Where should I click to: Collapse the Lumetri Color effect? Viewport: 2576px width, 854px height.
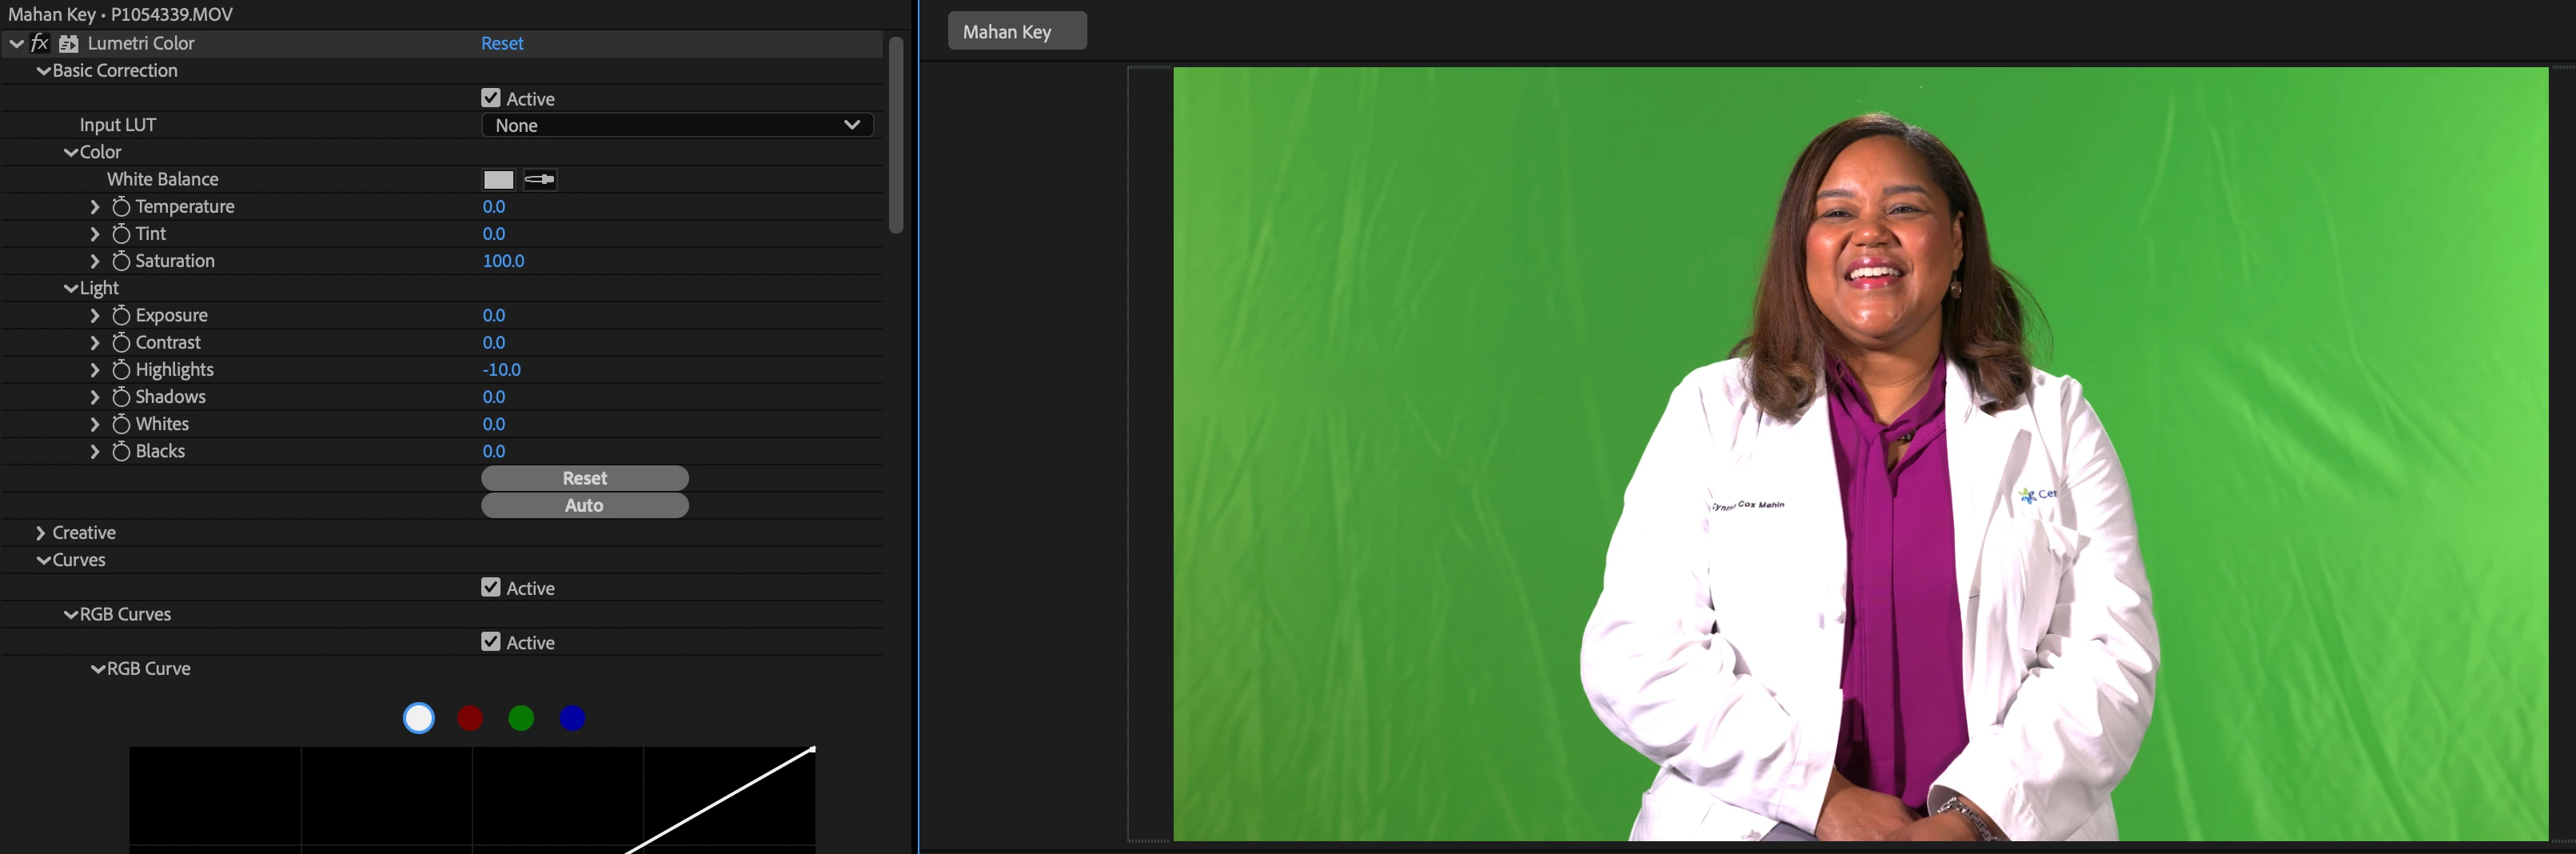pyautogui.click(x=16, y=44)
